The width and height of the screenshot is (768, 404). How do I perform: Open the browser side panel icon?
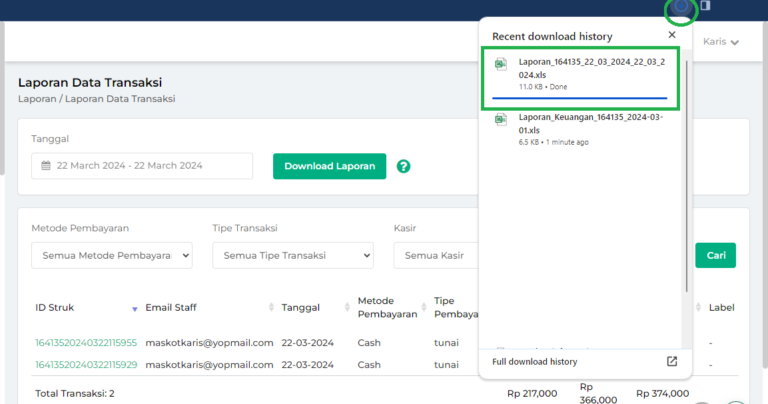(x=704, y=7)
